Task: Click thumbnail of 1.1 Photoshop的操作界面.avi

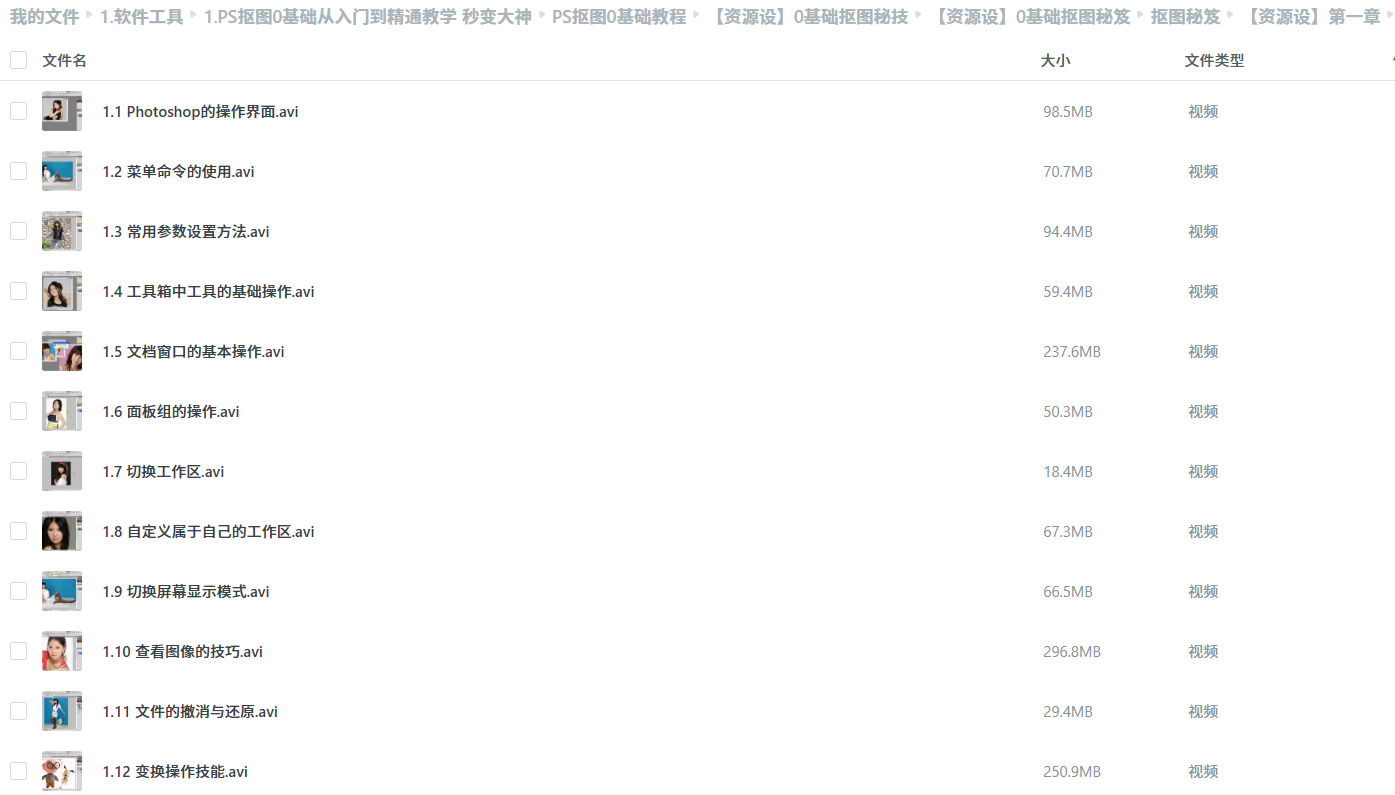Action: pos(62,111)
